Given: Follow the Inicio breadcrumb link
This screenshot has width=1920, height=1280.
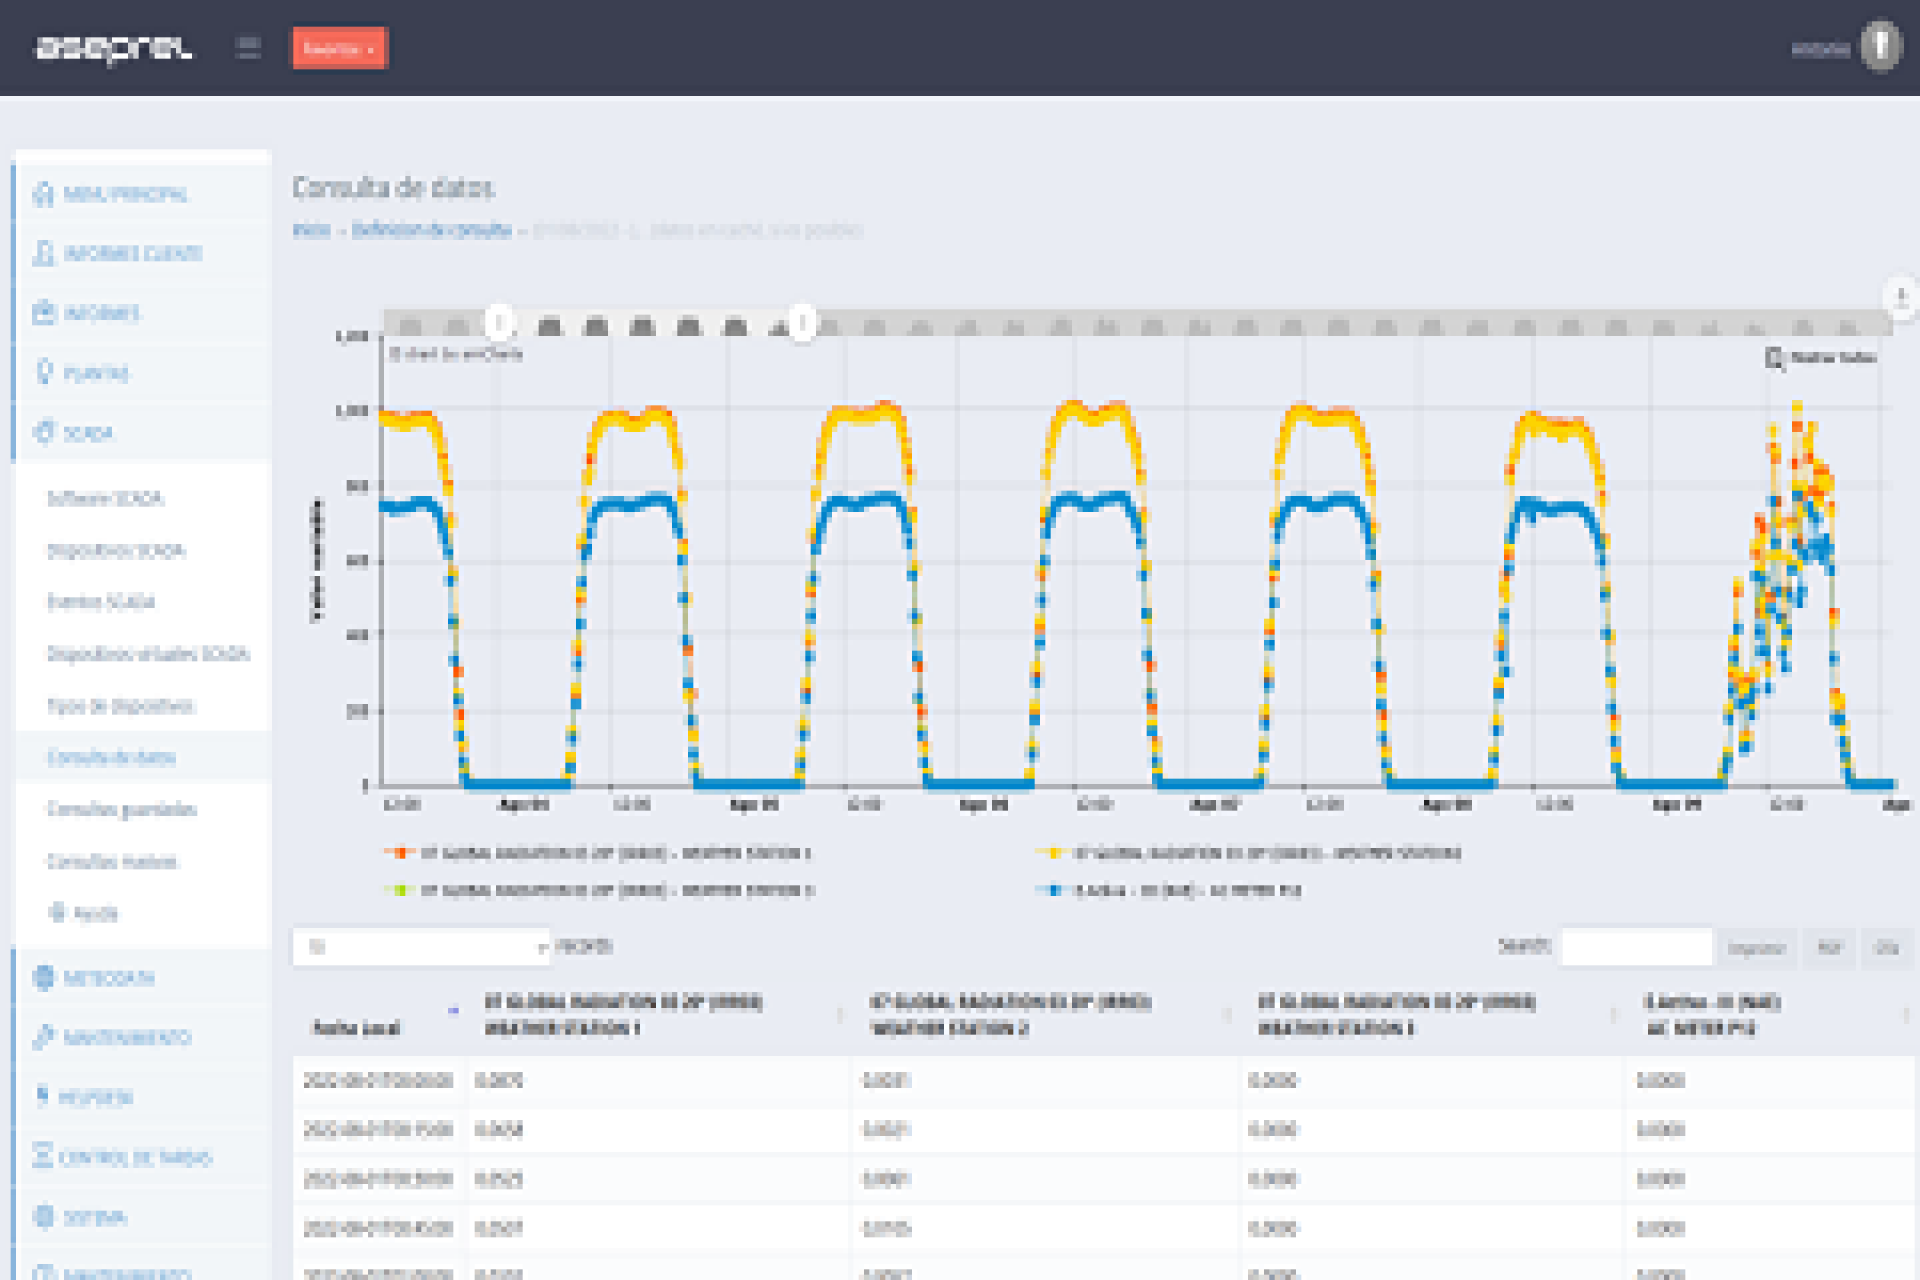Looking at the screenshot, I should click(311, 229).
